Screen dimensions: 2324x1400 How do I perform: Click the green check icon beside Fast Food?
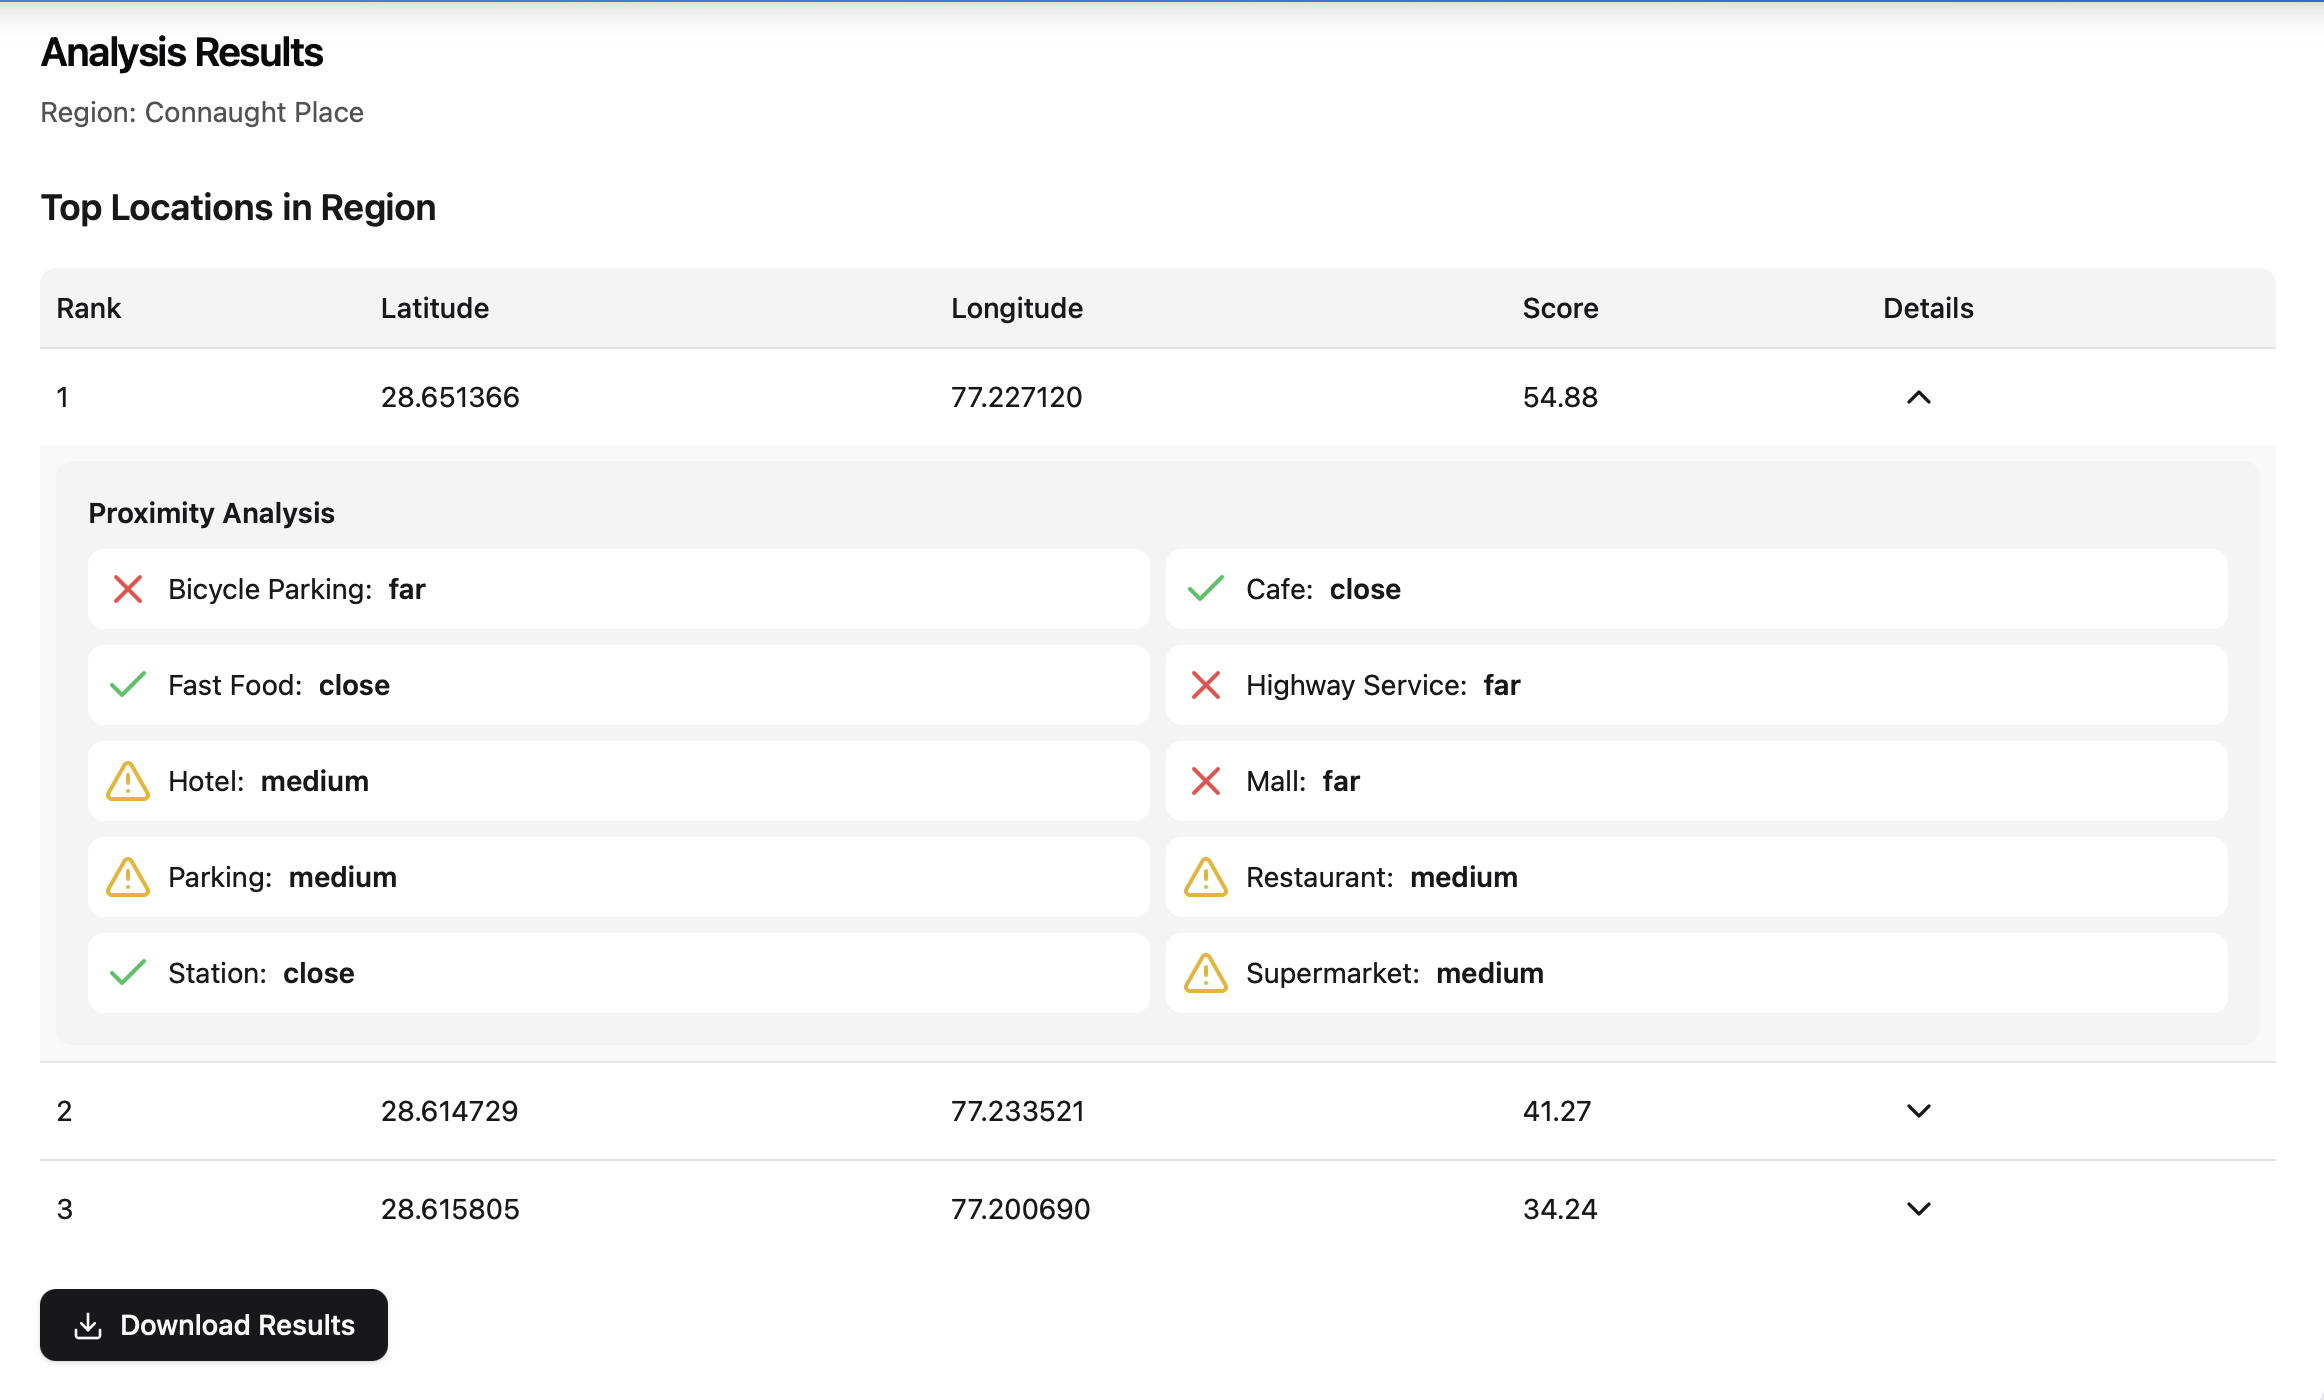(x=128, y=685)
